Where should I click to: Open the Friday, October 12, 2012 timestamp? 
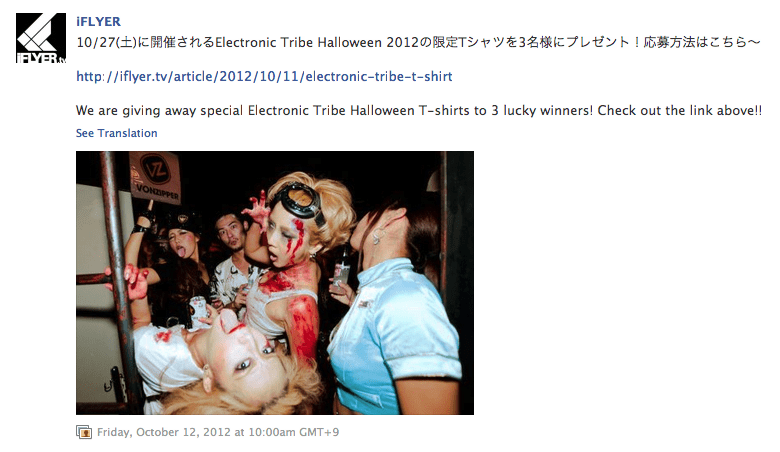(218, 432)
